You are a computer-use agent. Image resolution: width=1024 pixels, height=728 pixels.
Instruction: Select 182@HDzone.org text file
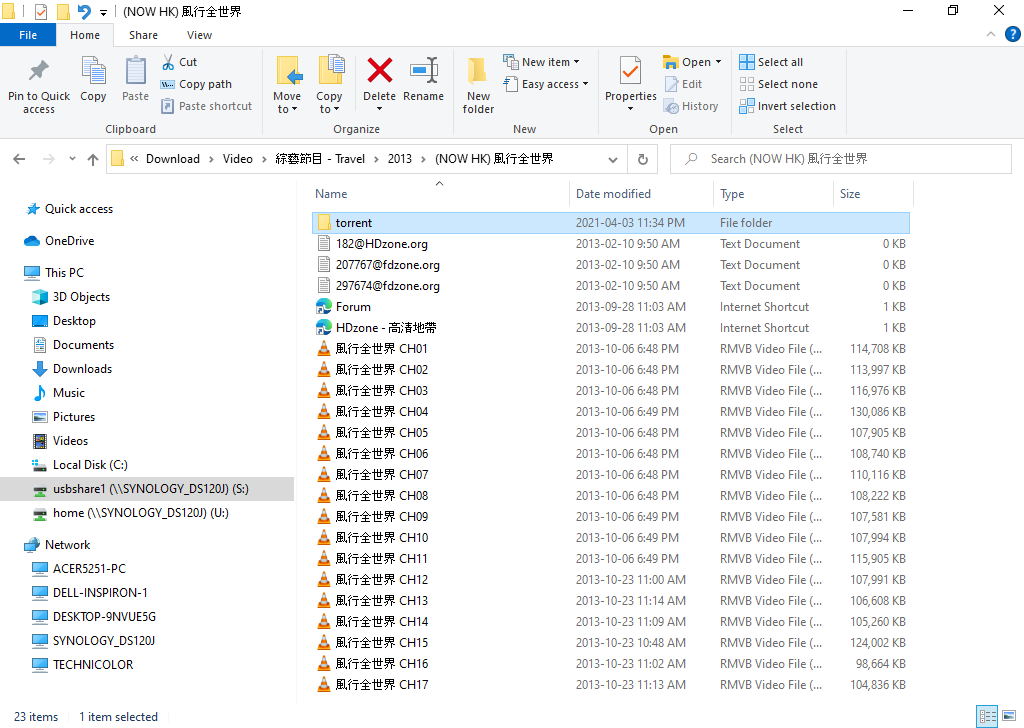point(611,244)
